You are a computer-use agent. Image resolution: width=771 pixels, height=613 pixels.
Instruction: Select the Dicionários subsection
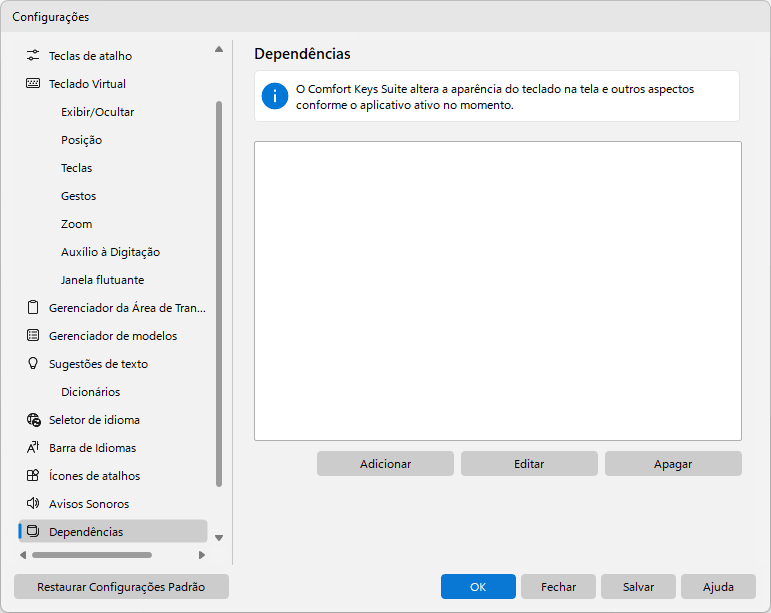(90, 392)
